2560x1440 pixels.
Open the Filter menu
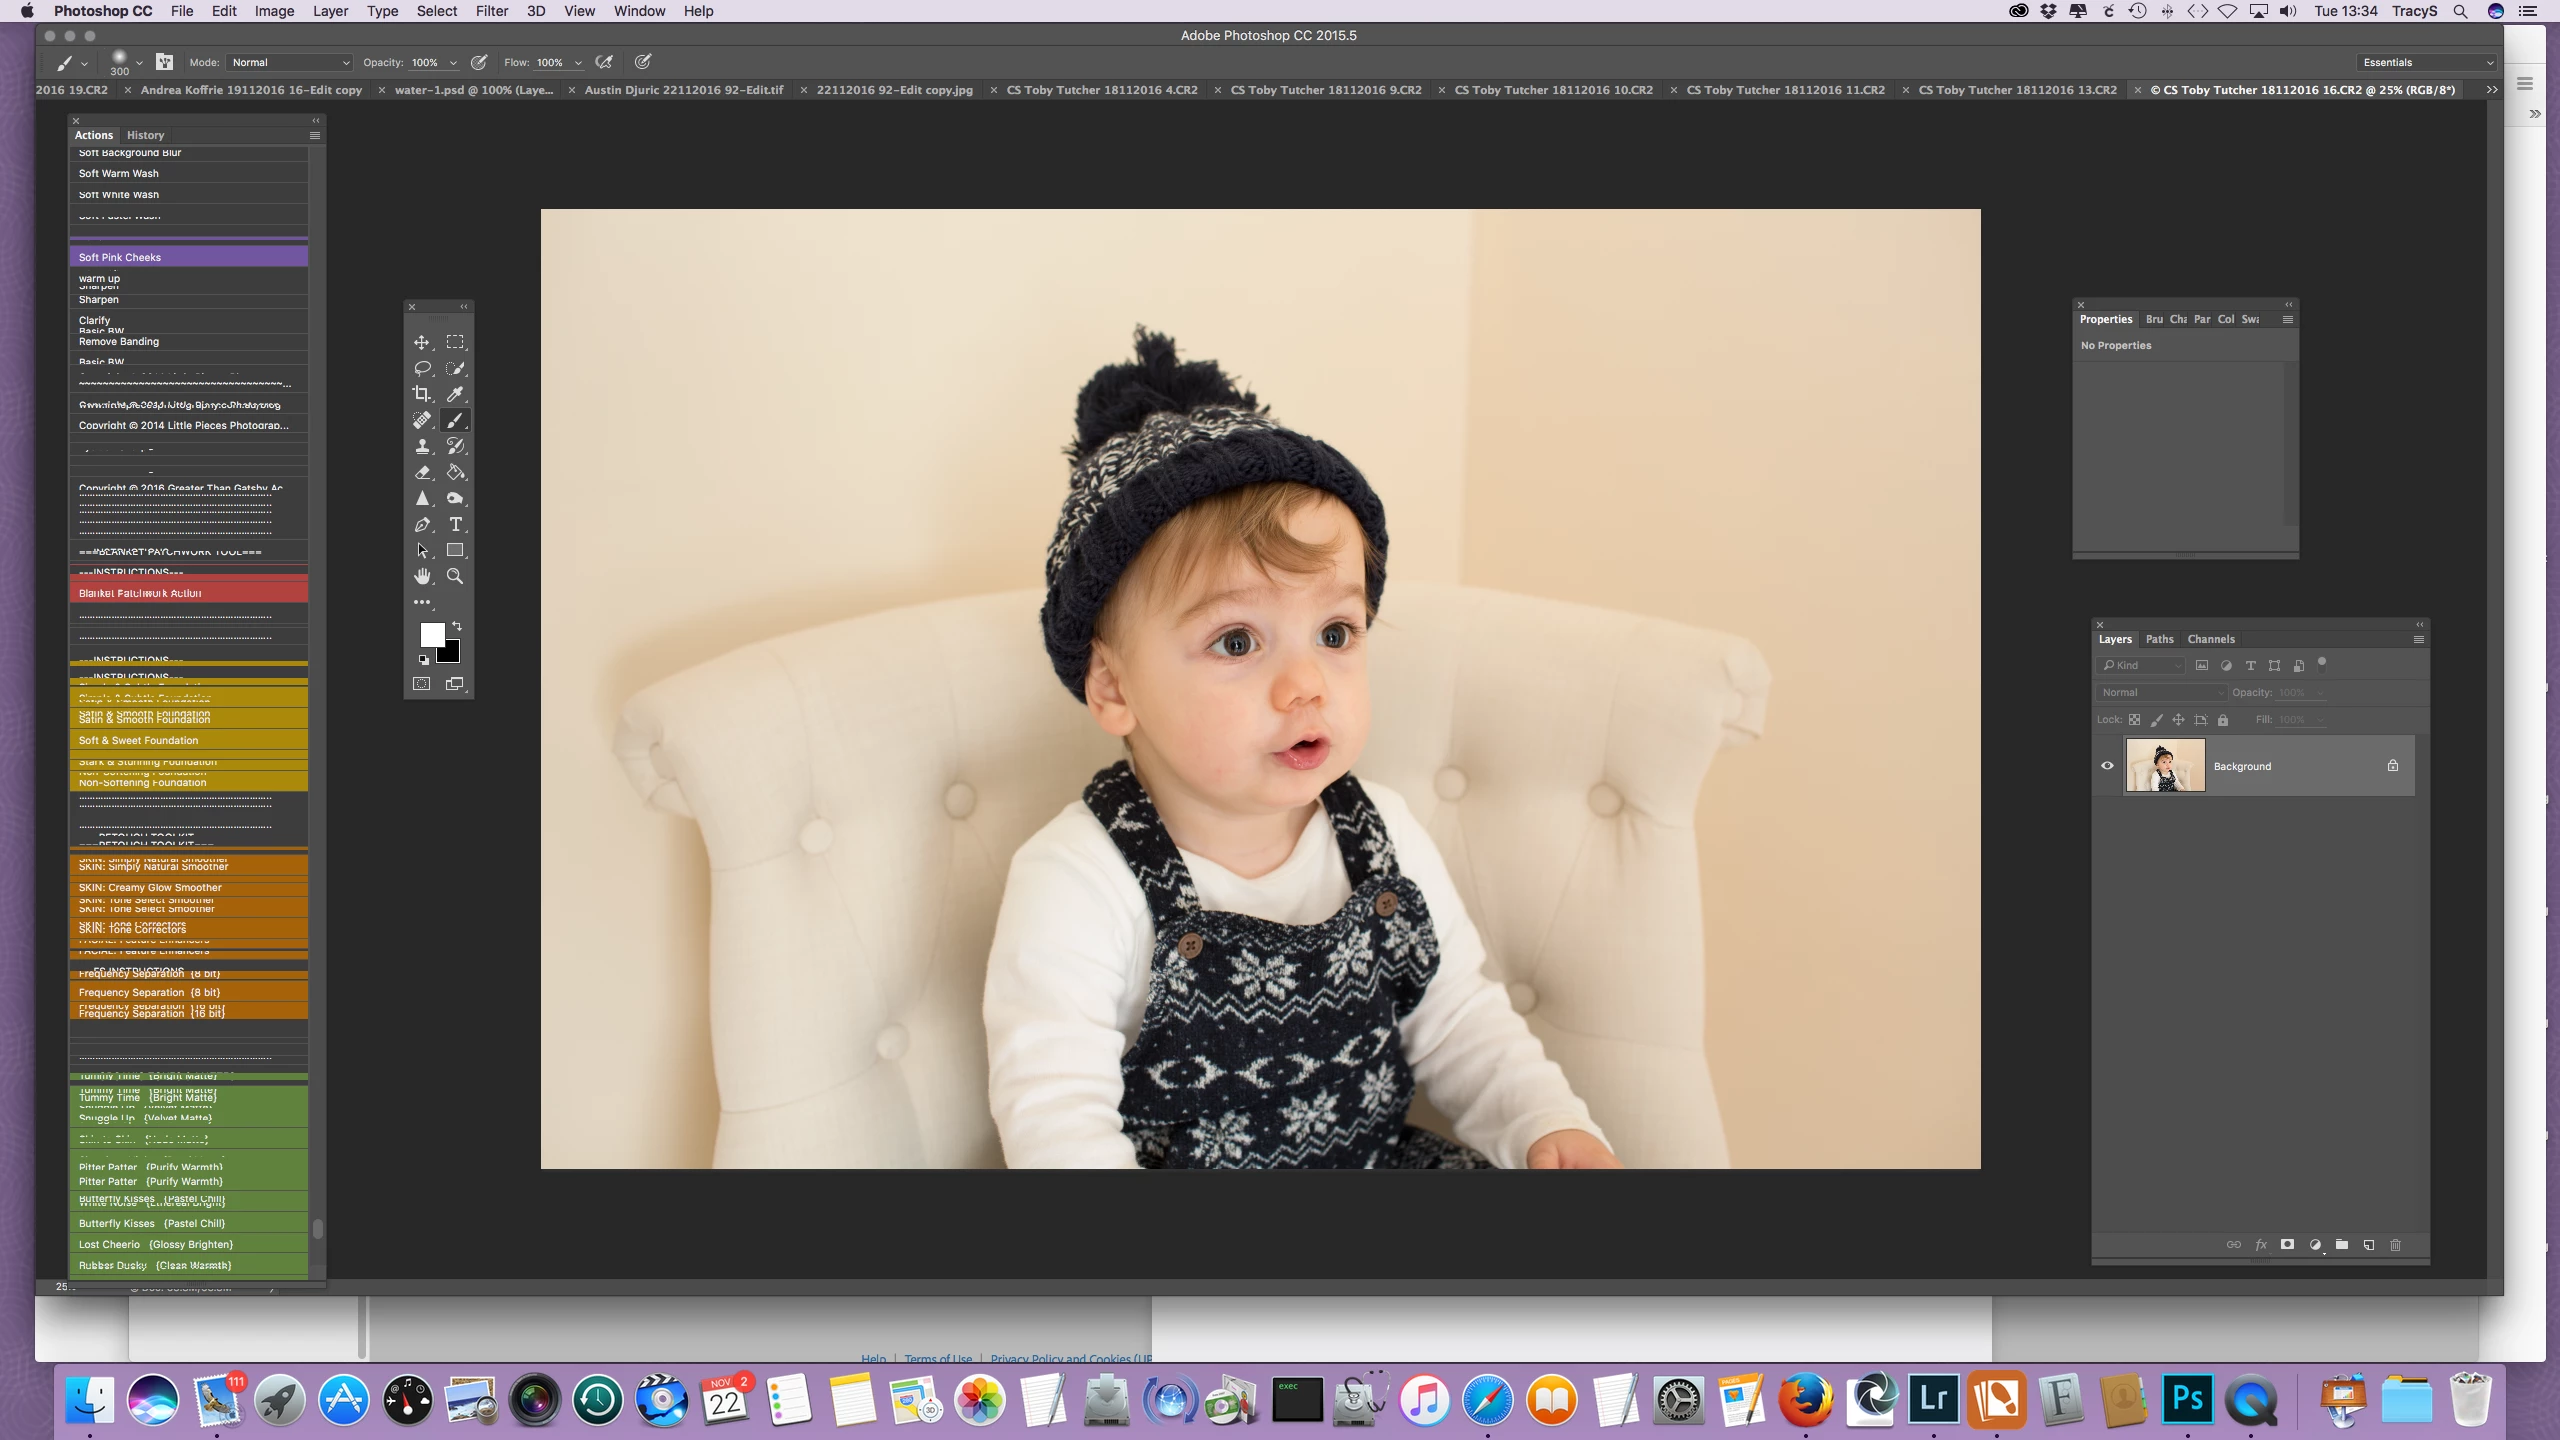[x=491, y=11]
